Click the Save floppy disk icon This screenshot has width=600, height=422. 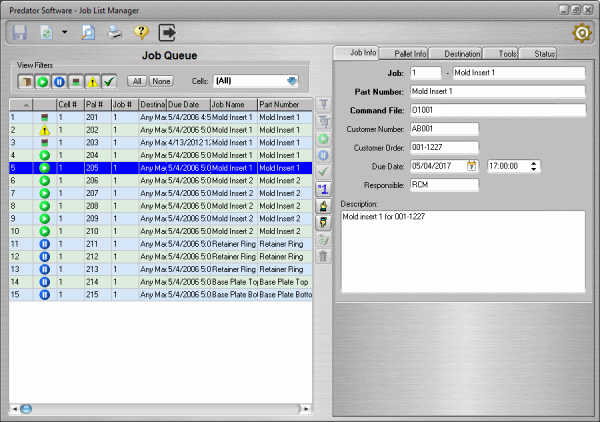click(x=20, y=31)
